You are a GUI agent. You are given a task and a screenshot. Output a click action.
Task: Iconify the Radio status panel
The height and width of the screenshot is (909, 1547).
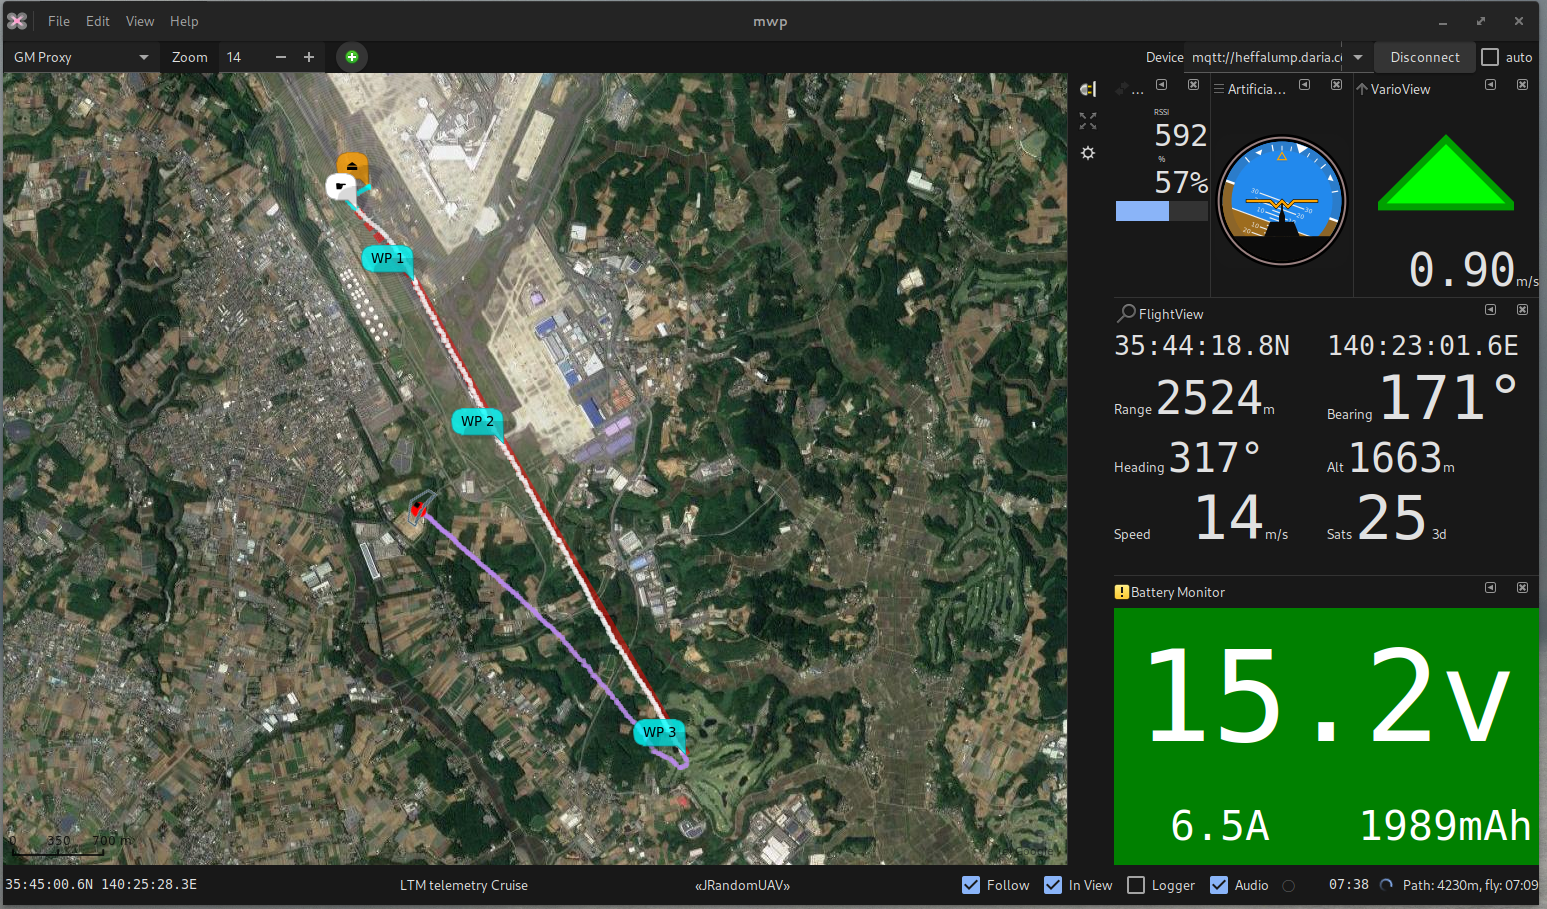[1161, 85]
